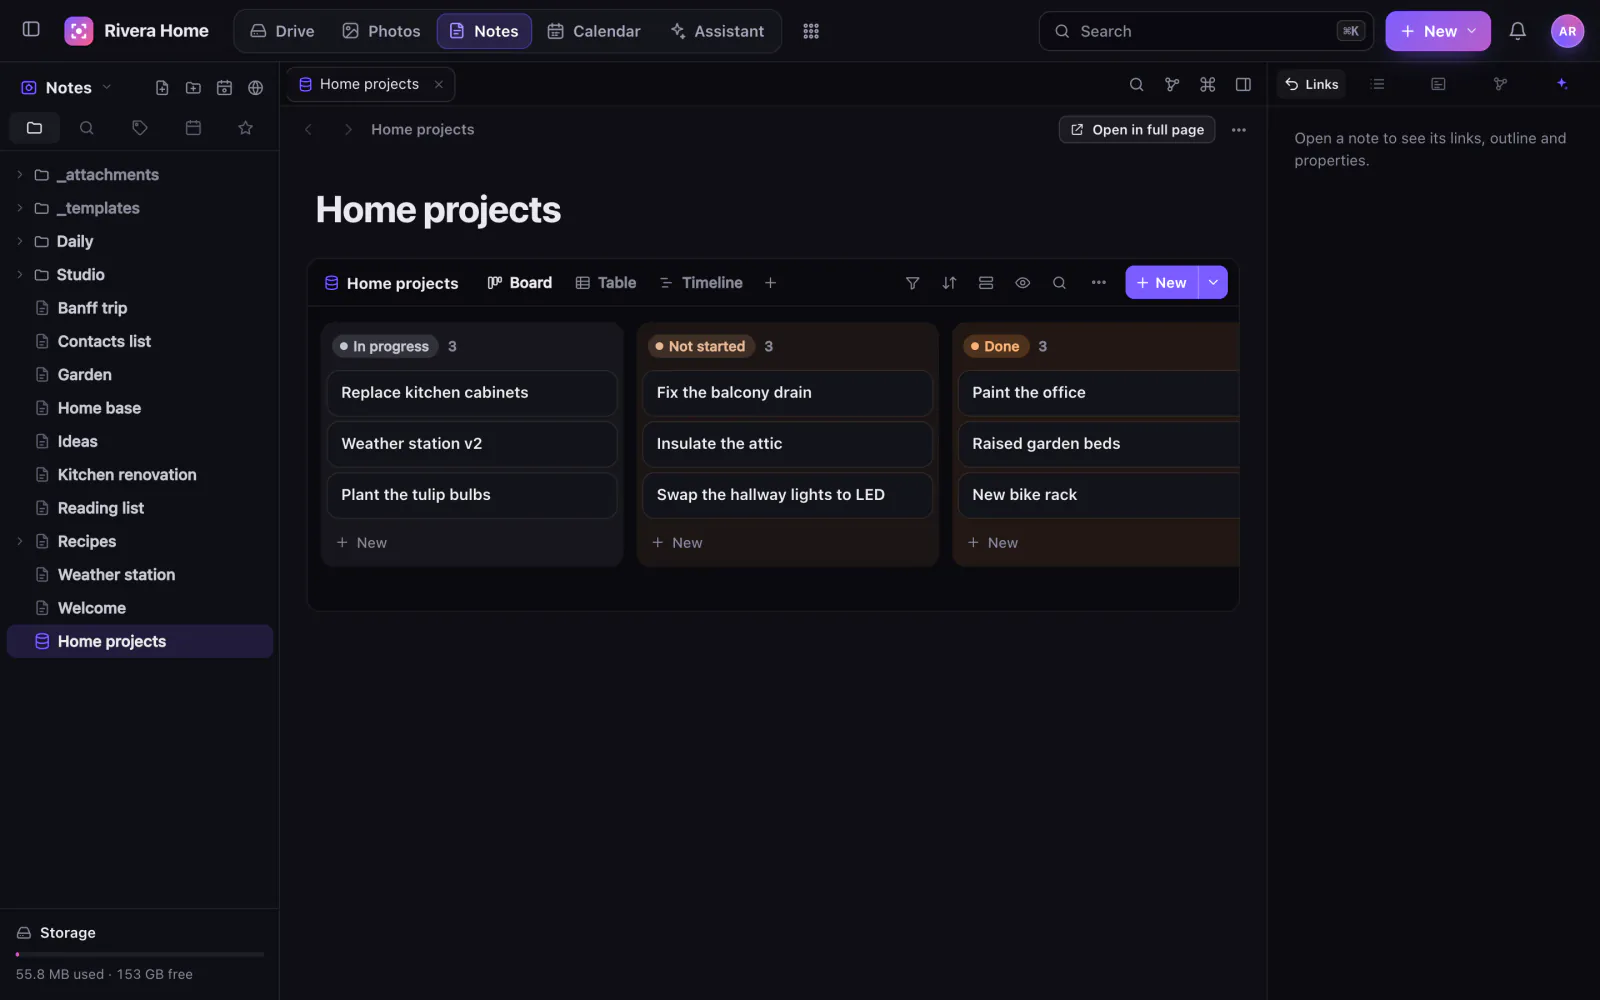This screenshot has height=1000, width=1600.
Task: Expand the Recipes note tree
Action: pyautogui.click(x=19, y=541)
